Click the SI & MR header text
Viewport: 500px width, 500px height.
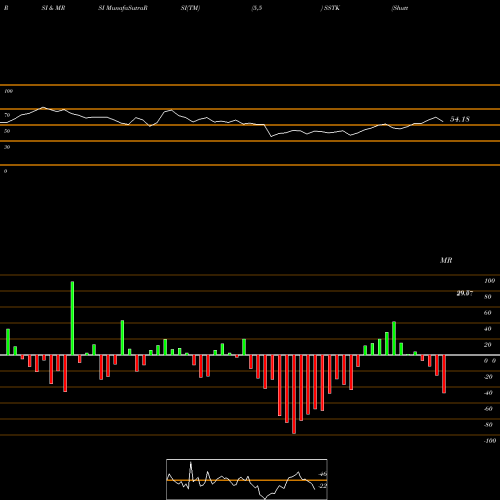tap(53, 8)
